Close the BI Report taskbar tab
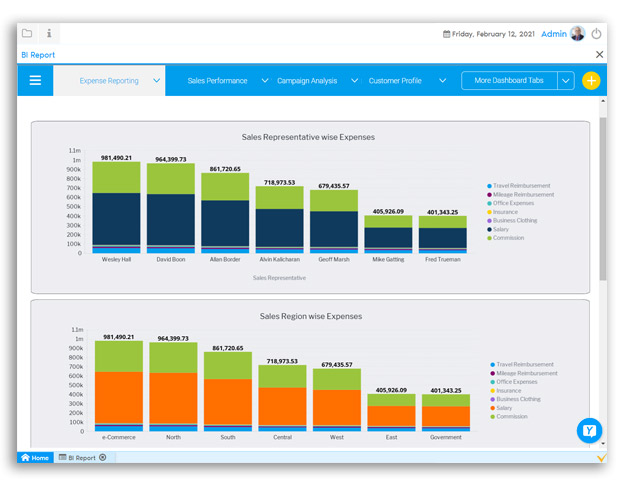This screenshot has width=624, height=486. pos(102,457)
